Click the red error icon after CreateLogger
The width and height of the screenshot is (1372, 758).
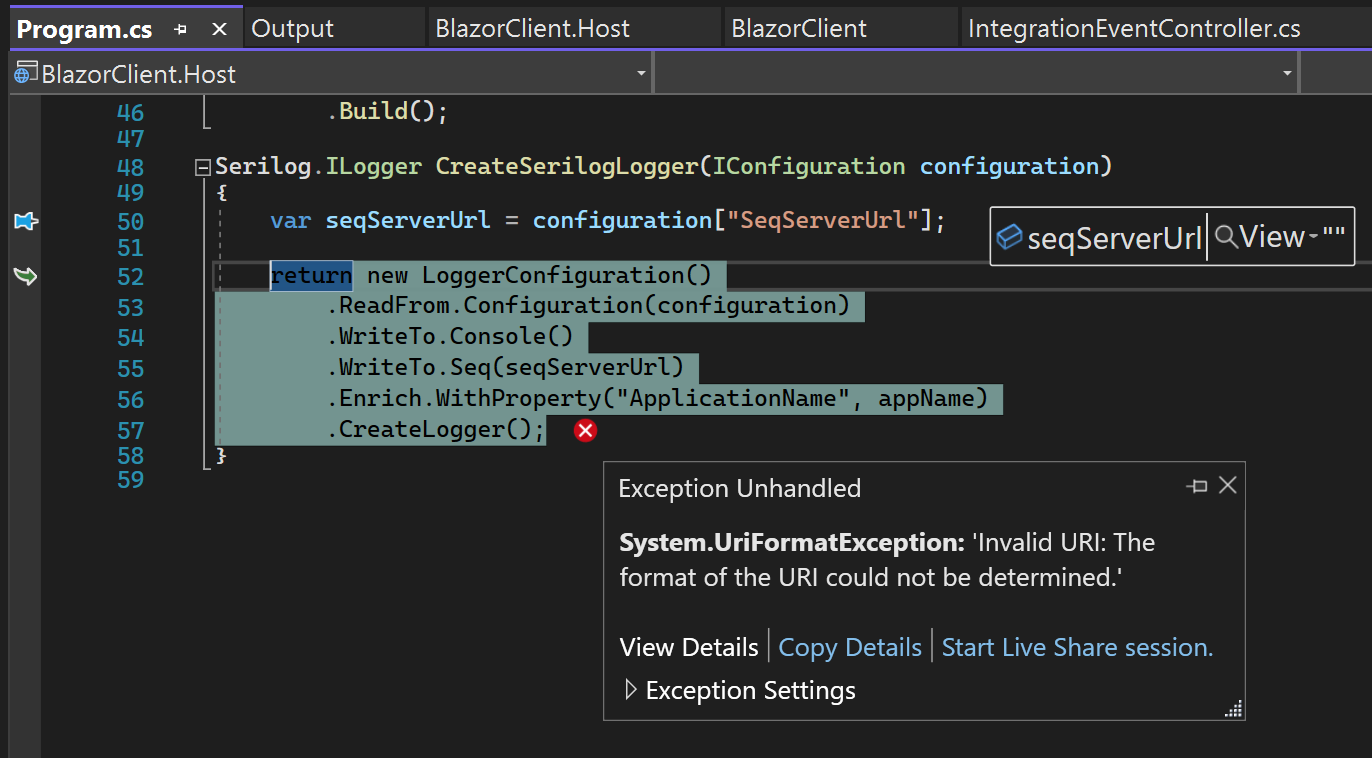[x=584, y=430]
